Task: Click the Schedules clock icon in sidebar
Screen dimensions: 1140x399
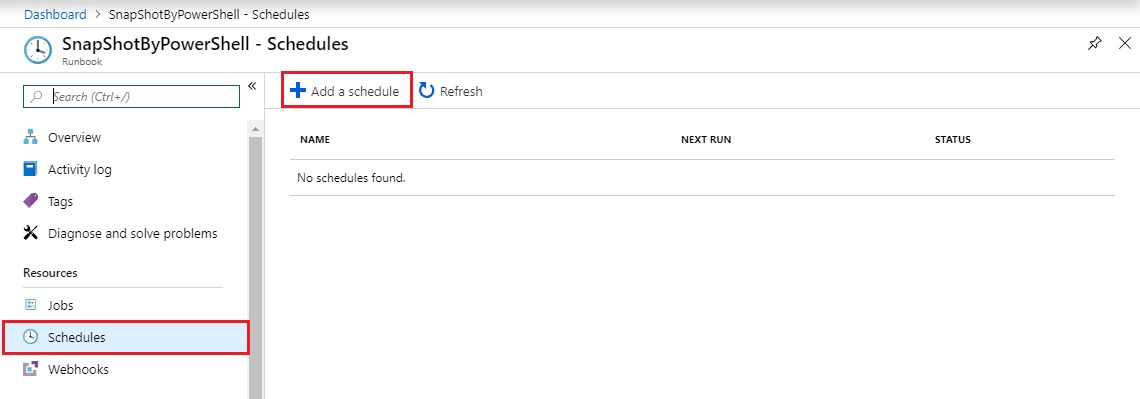Action: point(31,337)
